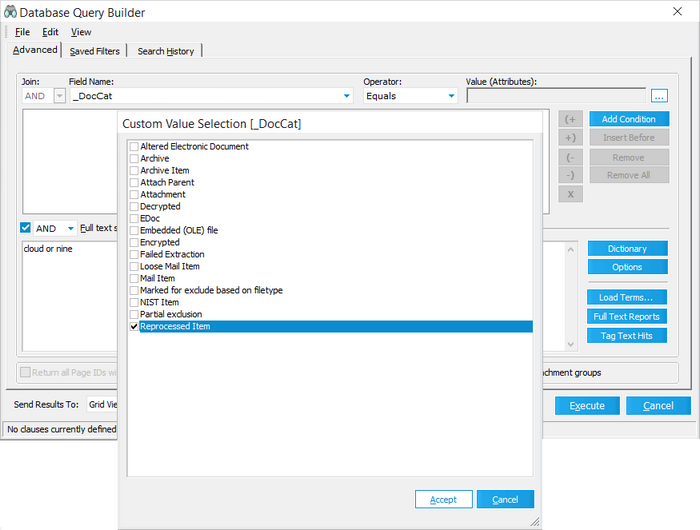Open the View menu
700x530 pixels.
[x=81, y=32]
